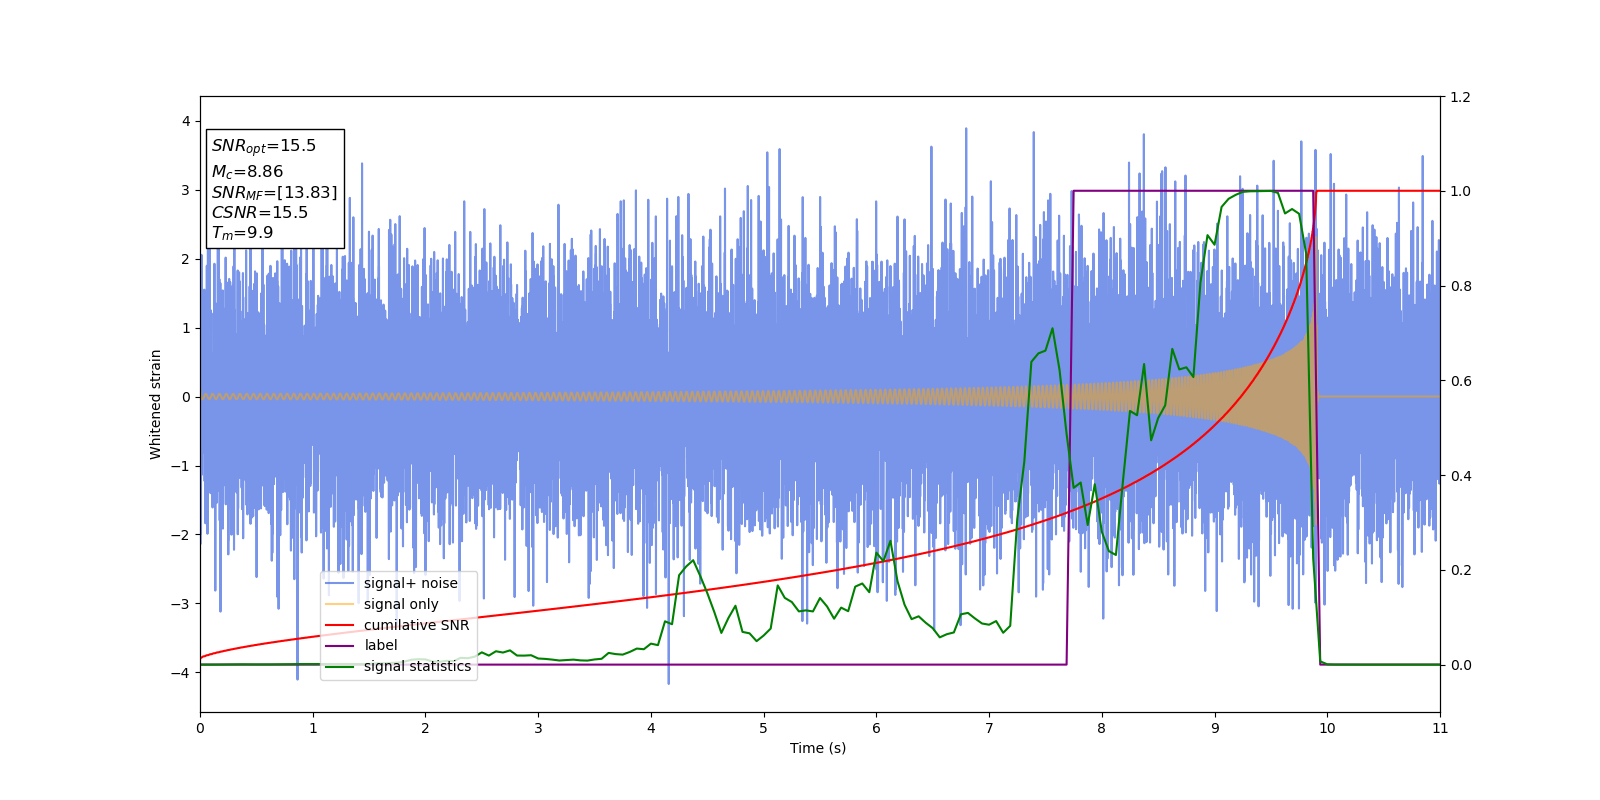
Task: Click x-axis tick label 11
Action: [x=1440, y=728]
